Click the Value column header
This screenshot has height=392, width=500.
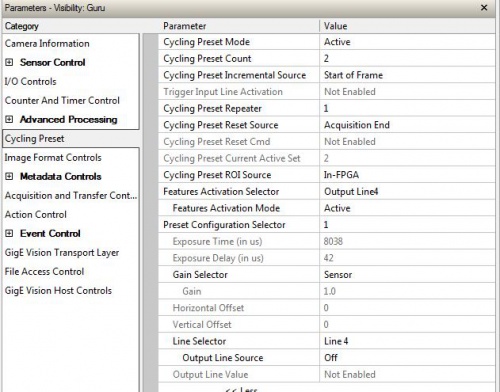pos(407,26)
